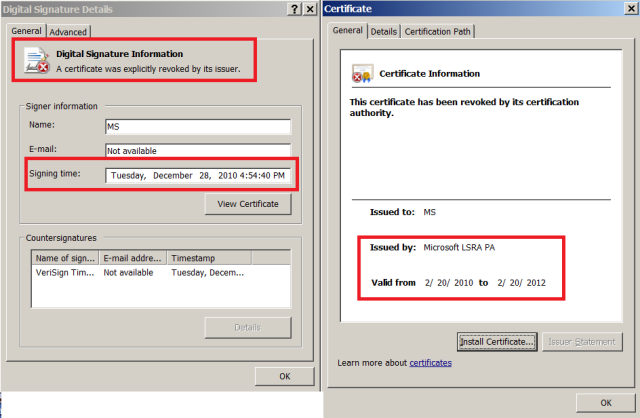Switch to the Advanced tab
The image size is (640, 418).
click(68, 32)
